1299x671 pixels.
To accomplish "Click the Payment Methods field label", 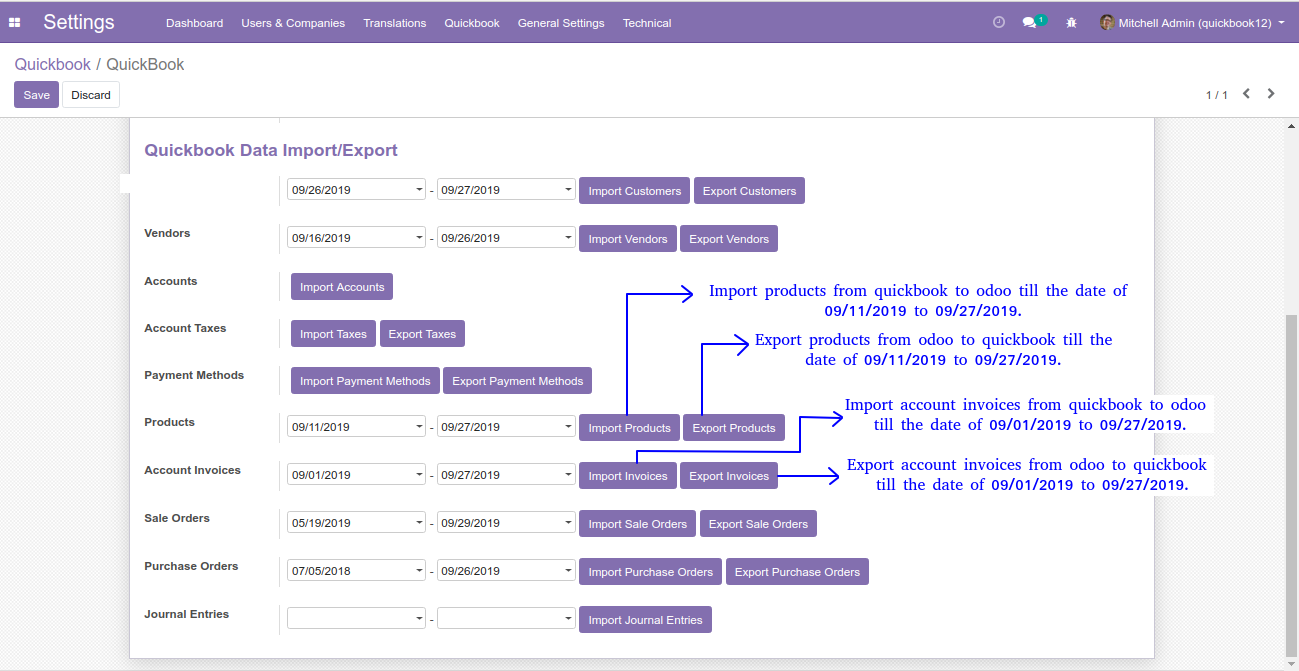I will tap(194, 375).
